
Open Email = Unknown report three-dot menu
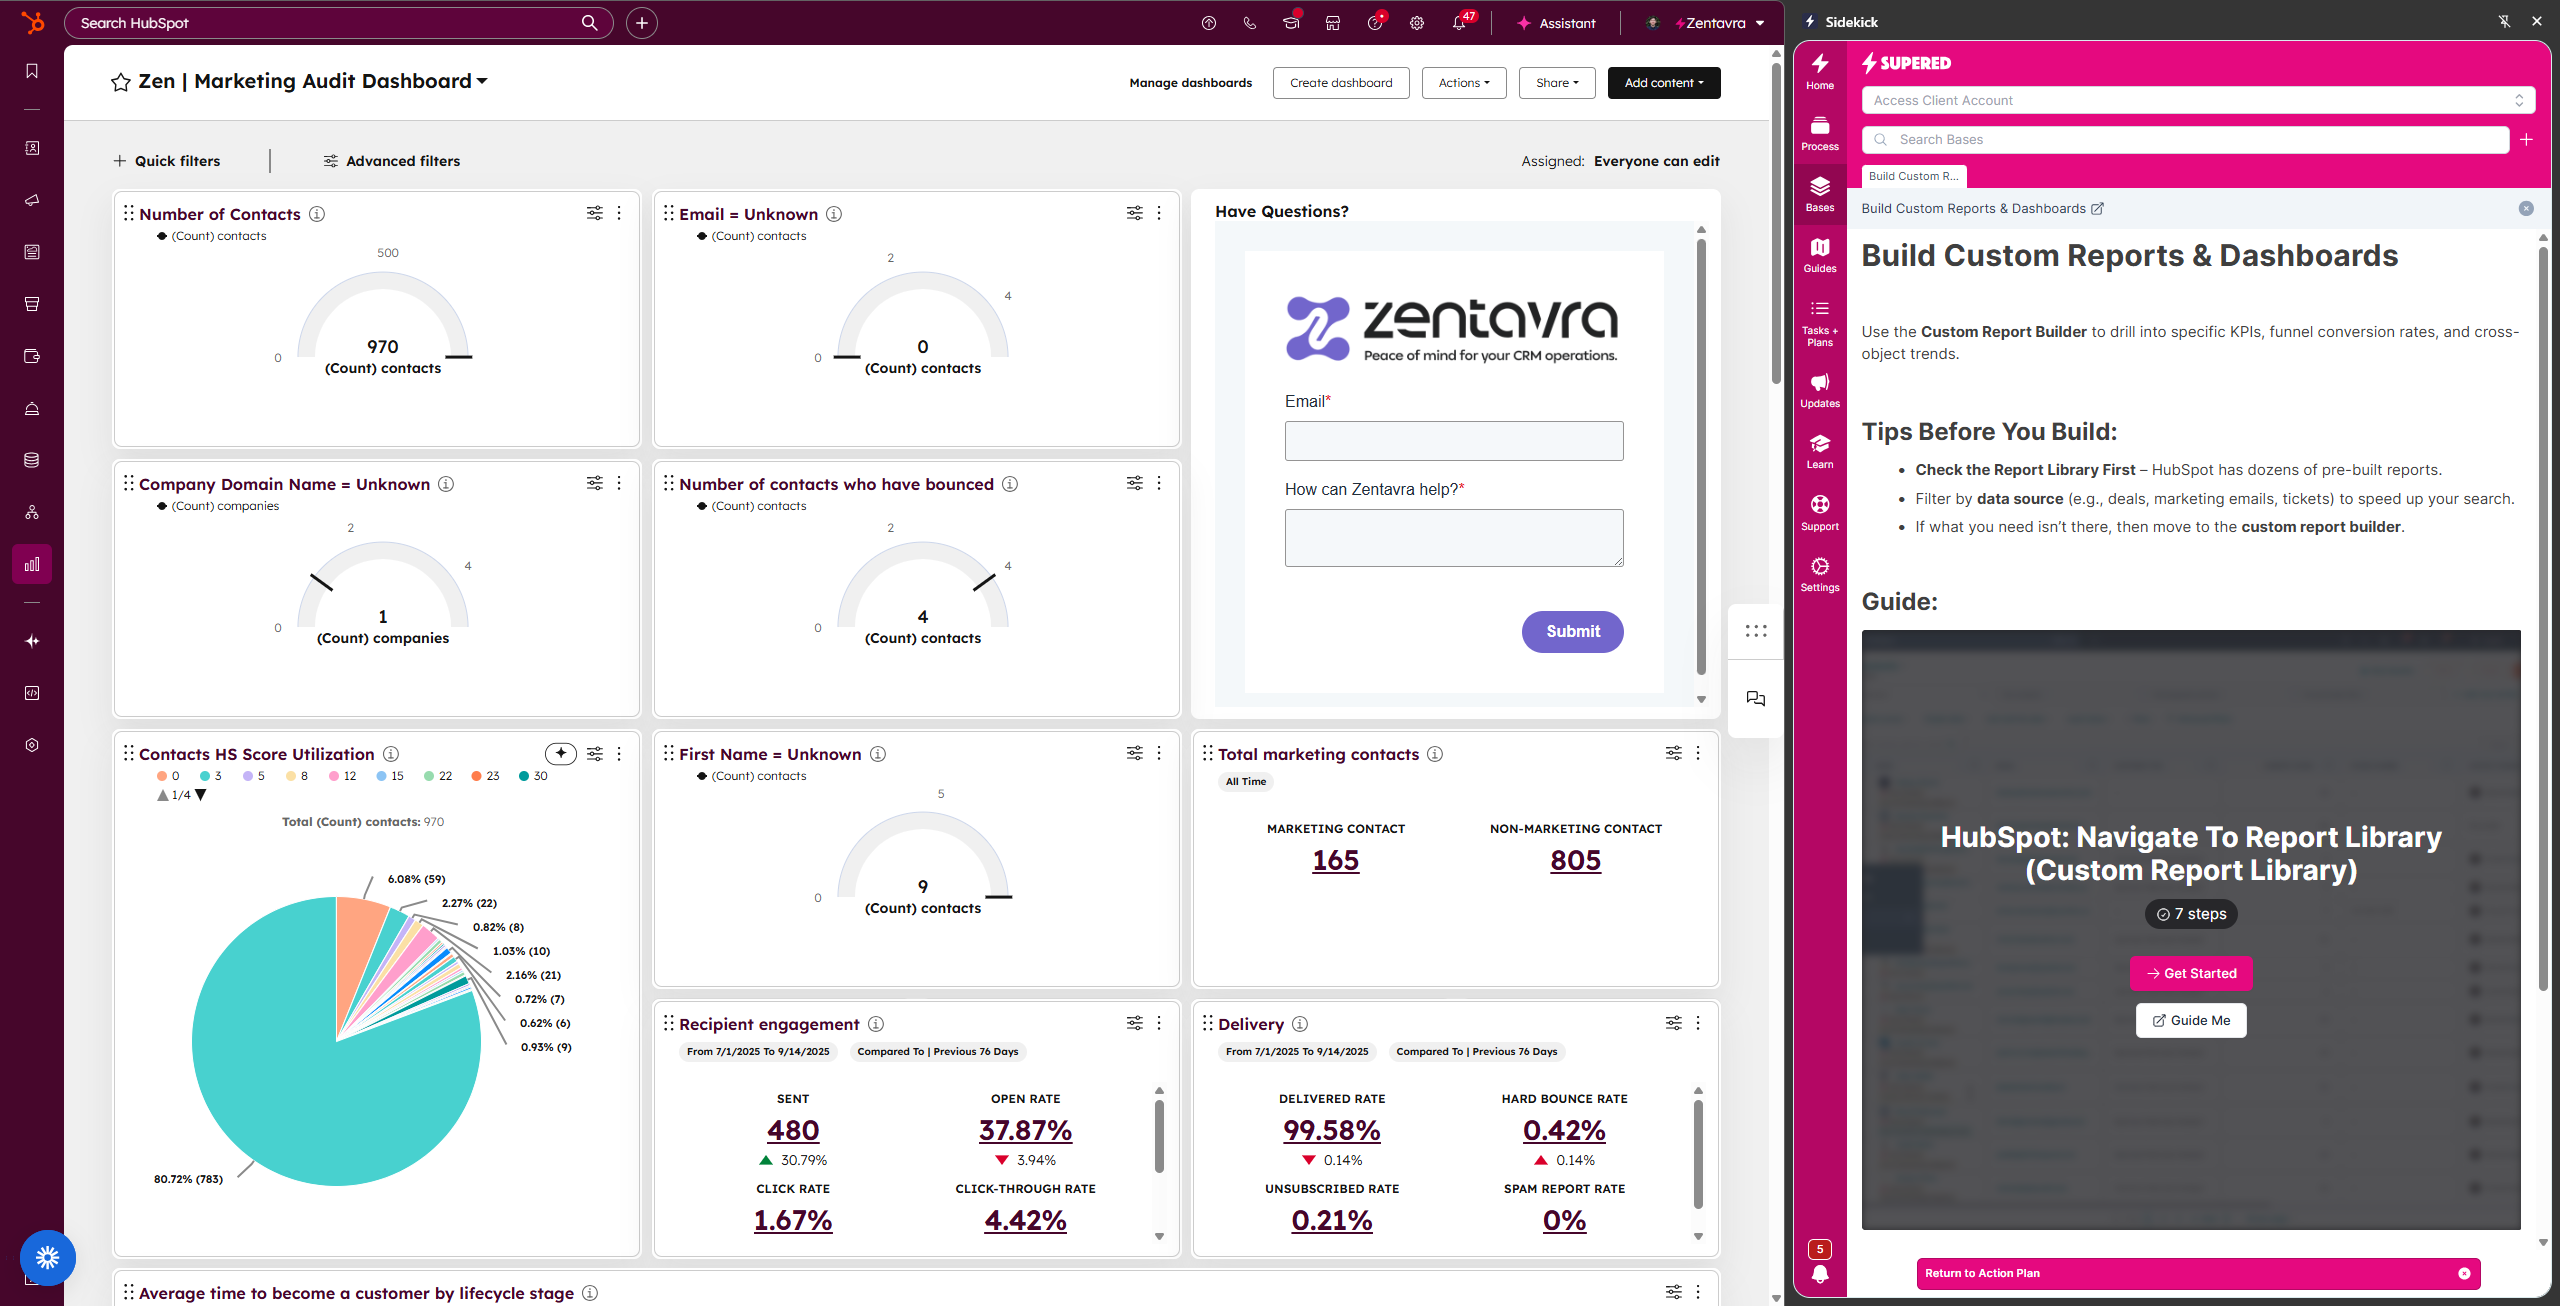1159,213
